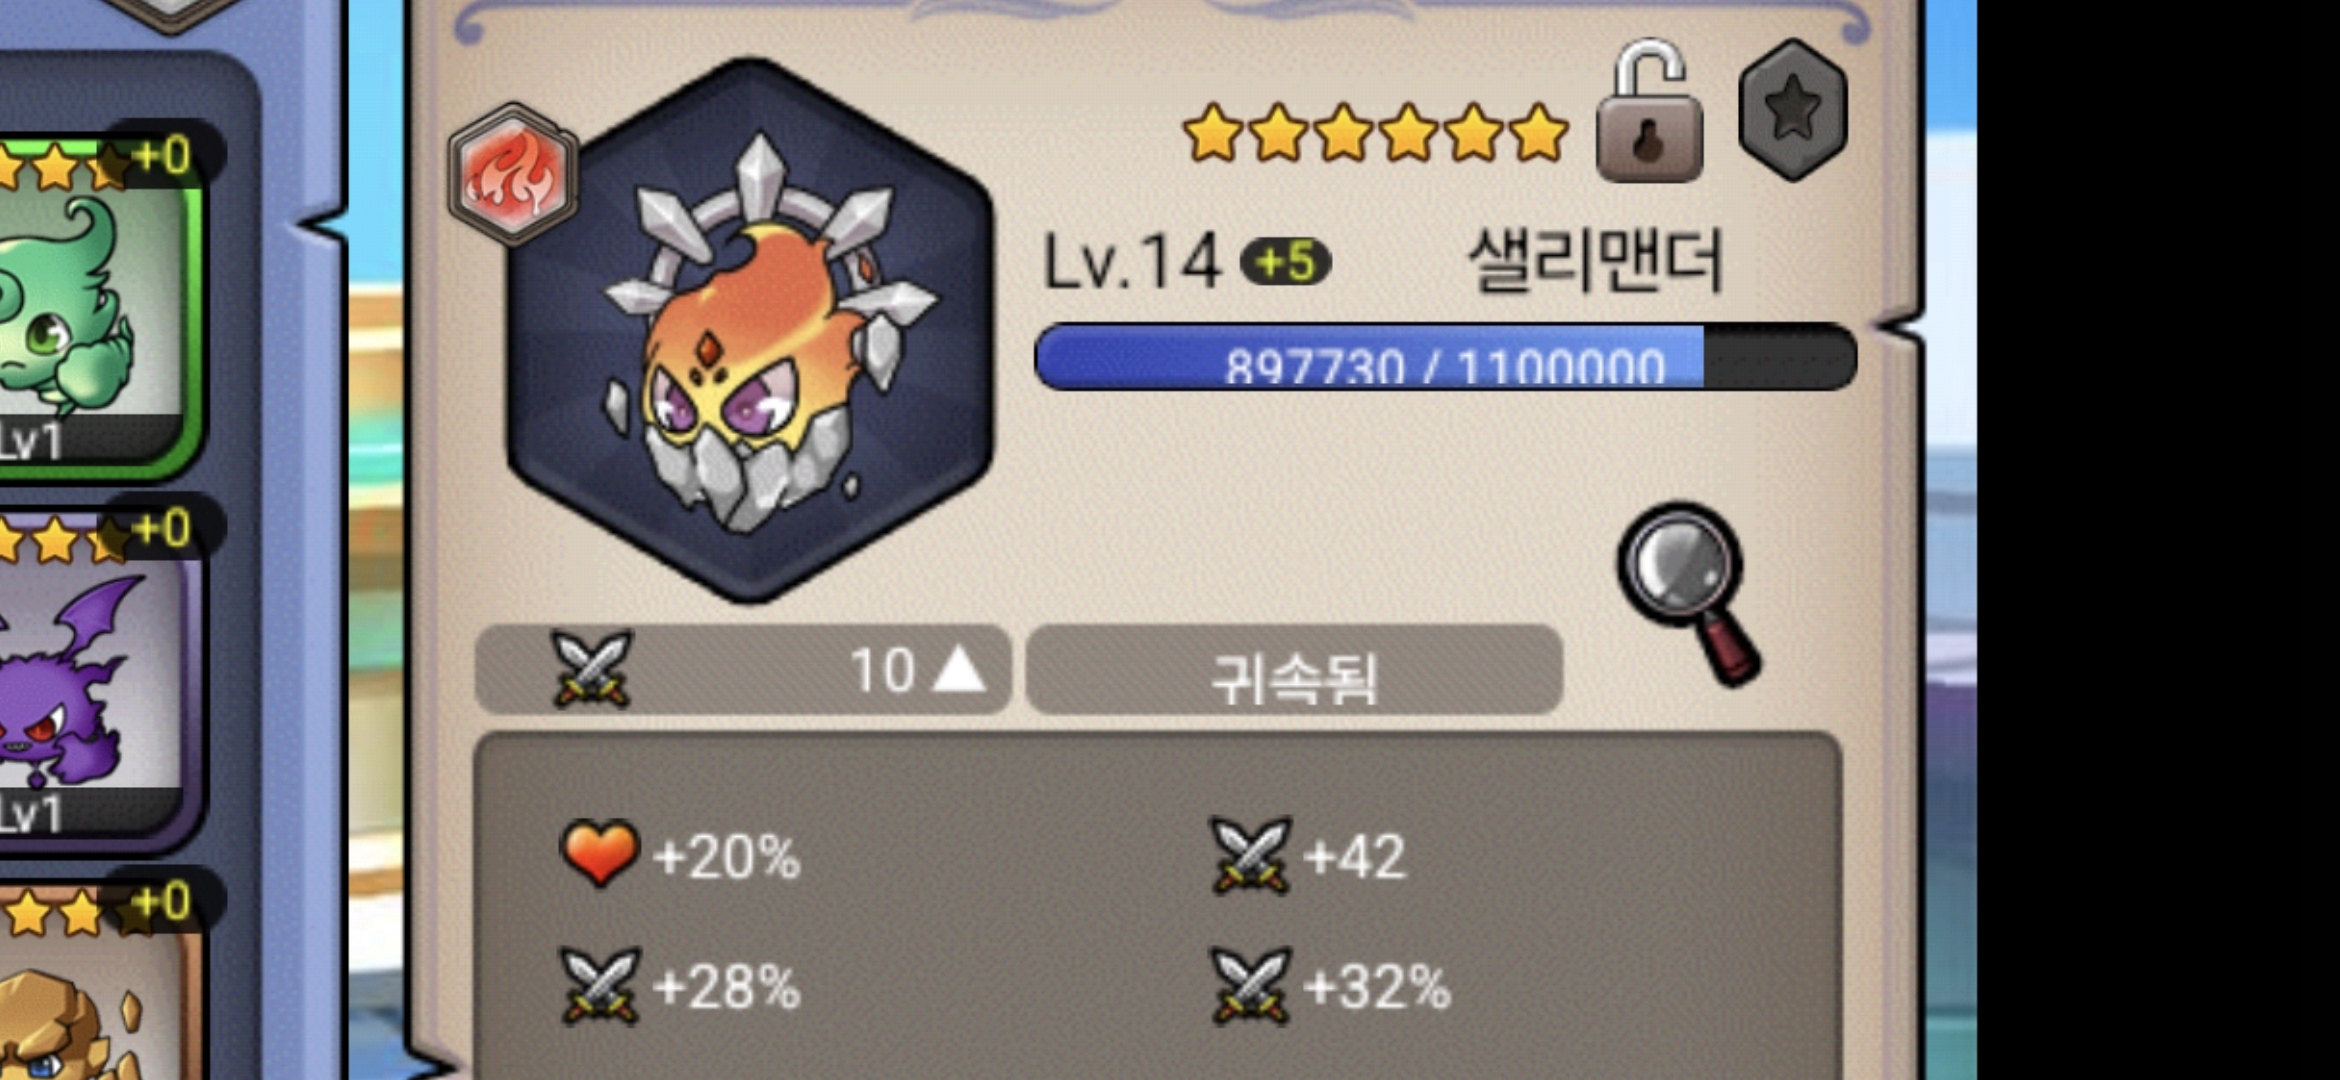Viewport: 2340px width, 1080px height.
Task: Tap the fire element badge
Action: [x=513, y=174]
